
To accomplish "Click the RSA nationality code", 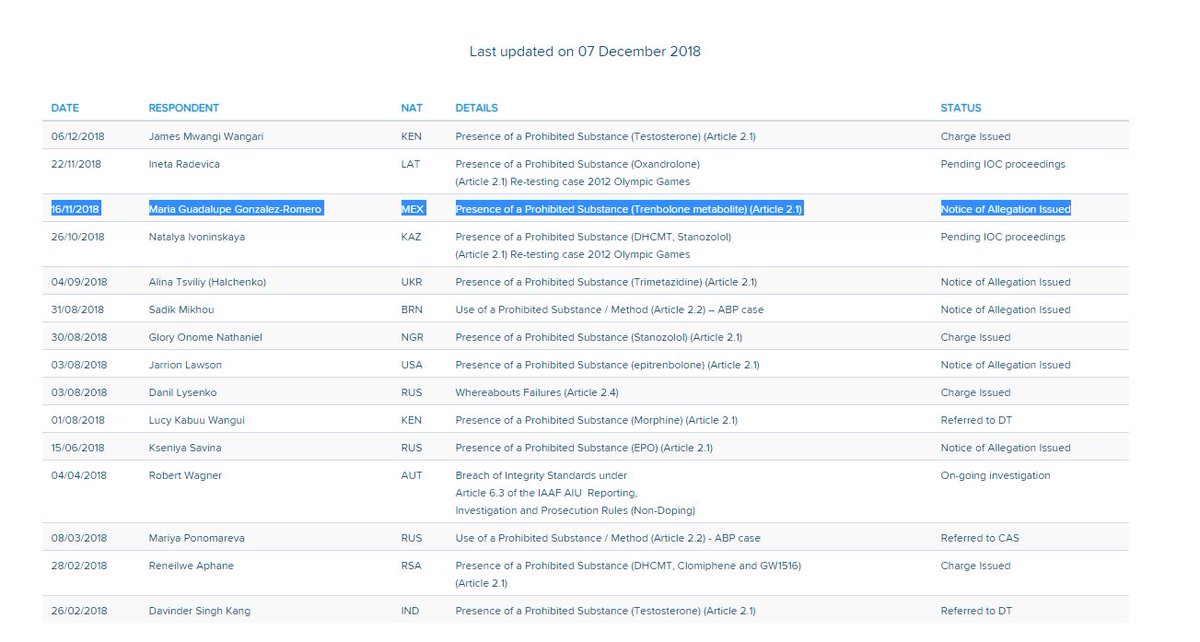I will click(x=411, y=566).
